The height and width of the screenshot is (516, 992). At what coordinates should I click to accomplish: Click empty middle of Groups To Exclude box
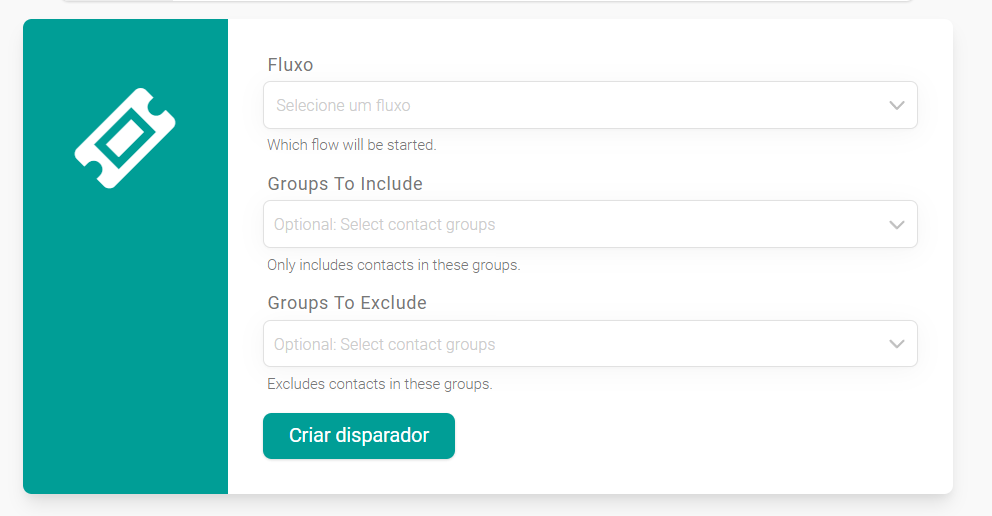point(680,344)
